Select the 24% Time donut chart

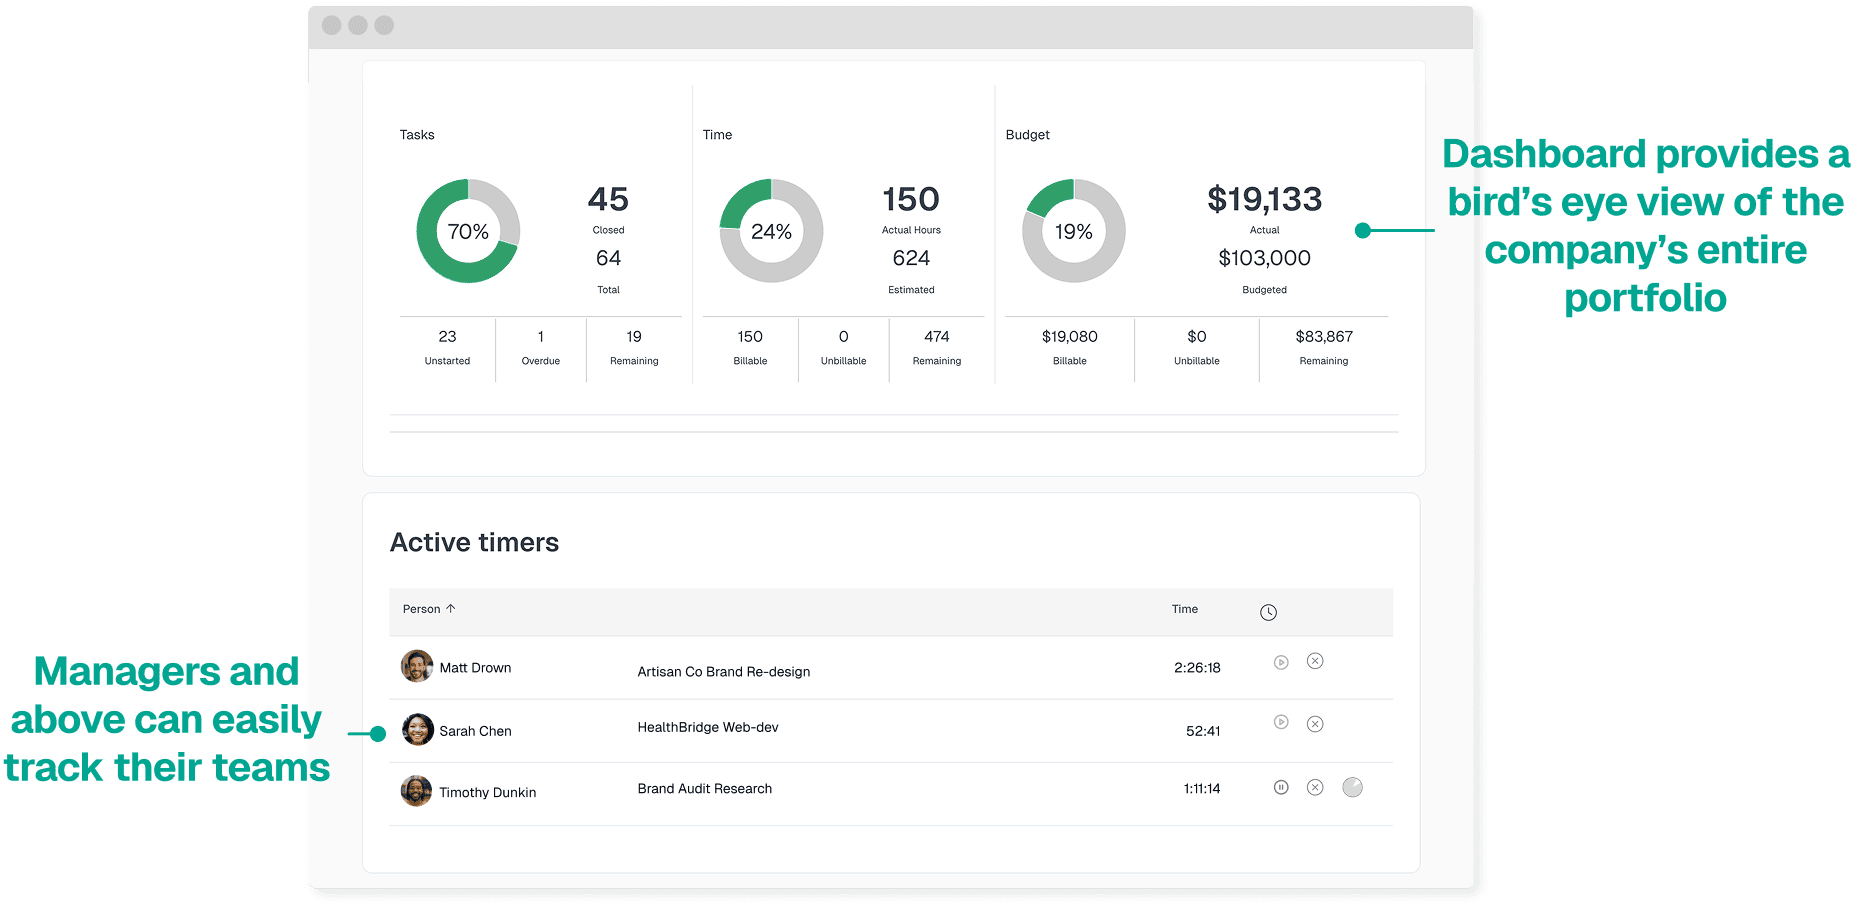(x=771, y=231)
